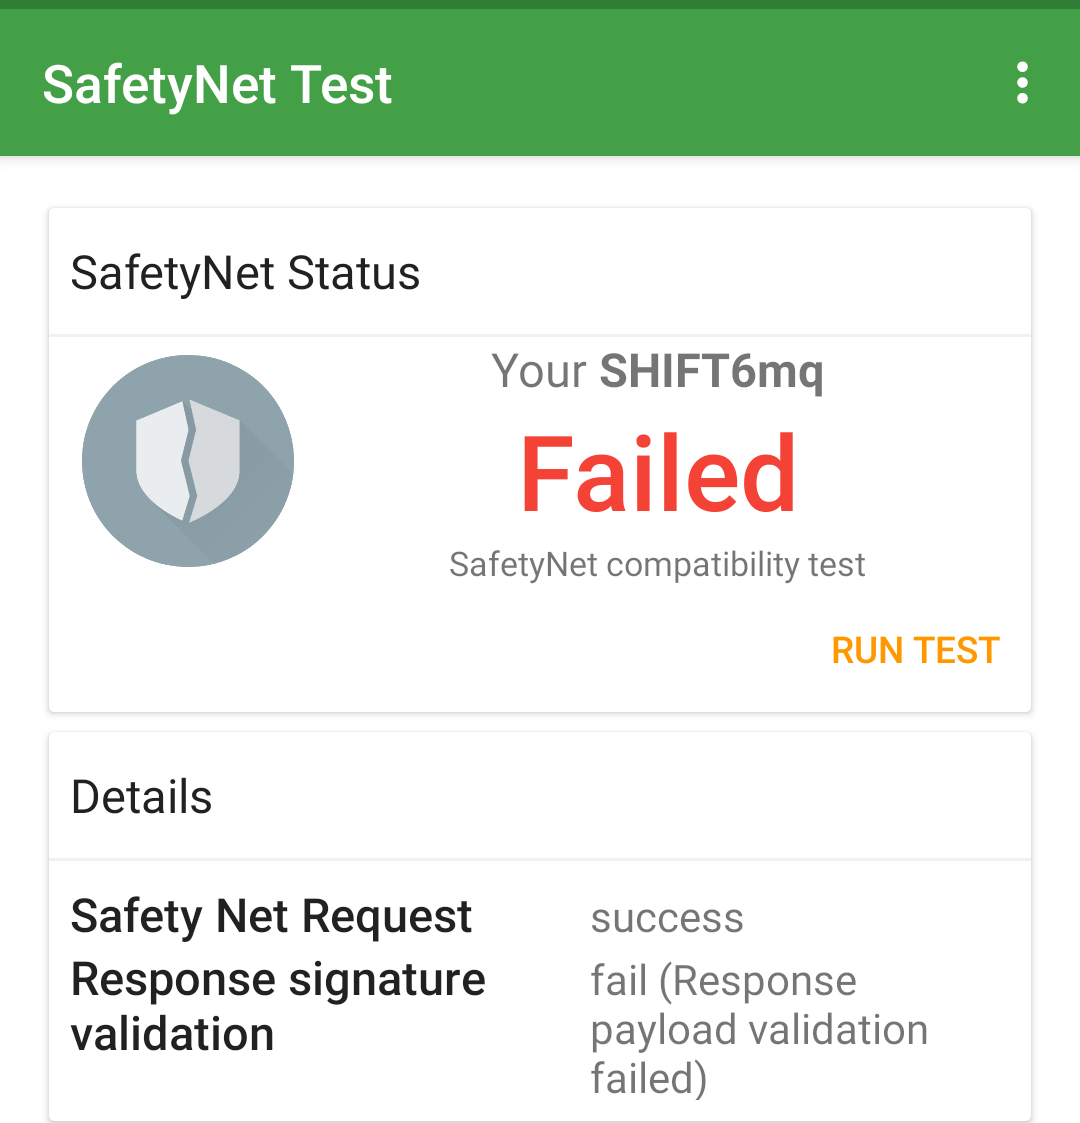Tap the red Failed result text

pyautogui.click(x=658, y=476)
